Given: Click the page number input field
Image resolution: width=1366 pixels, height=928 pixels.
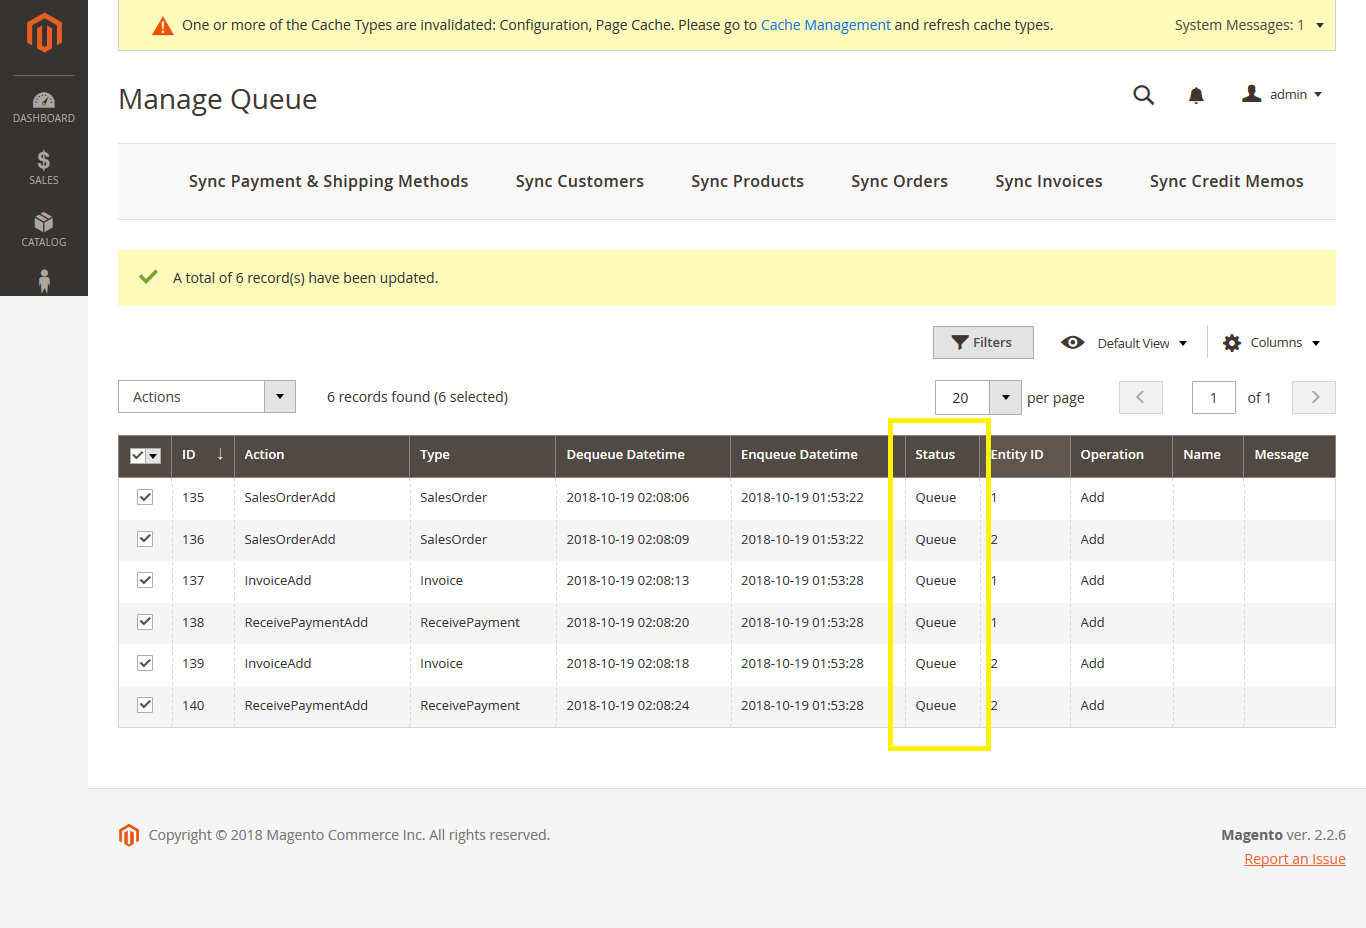Looking at the screenshot, I should tap(1213, 397).
